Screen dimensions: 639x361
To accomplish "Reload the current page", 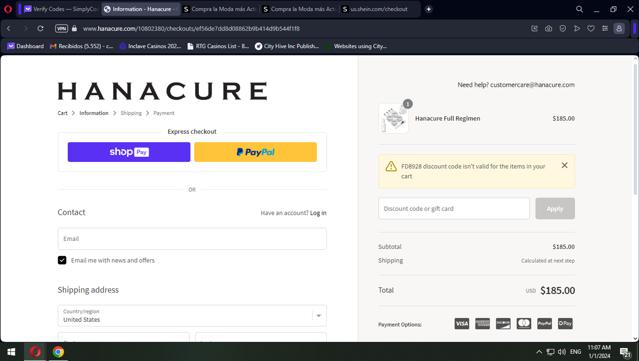I will (x=40, y=29).
